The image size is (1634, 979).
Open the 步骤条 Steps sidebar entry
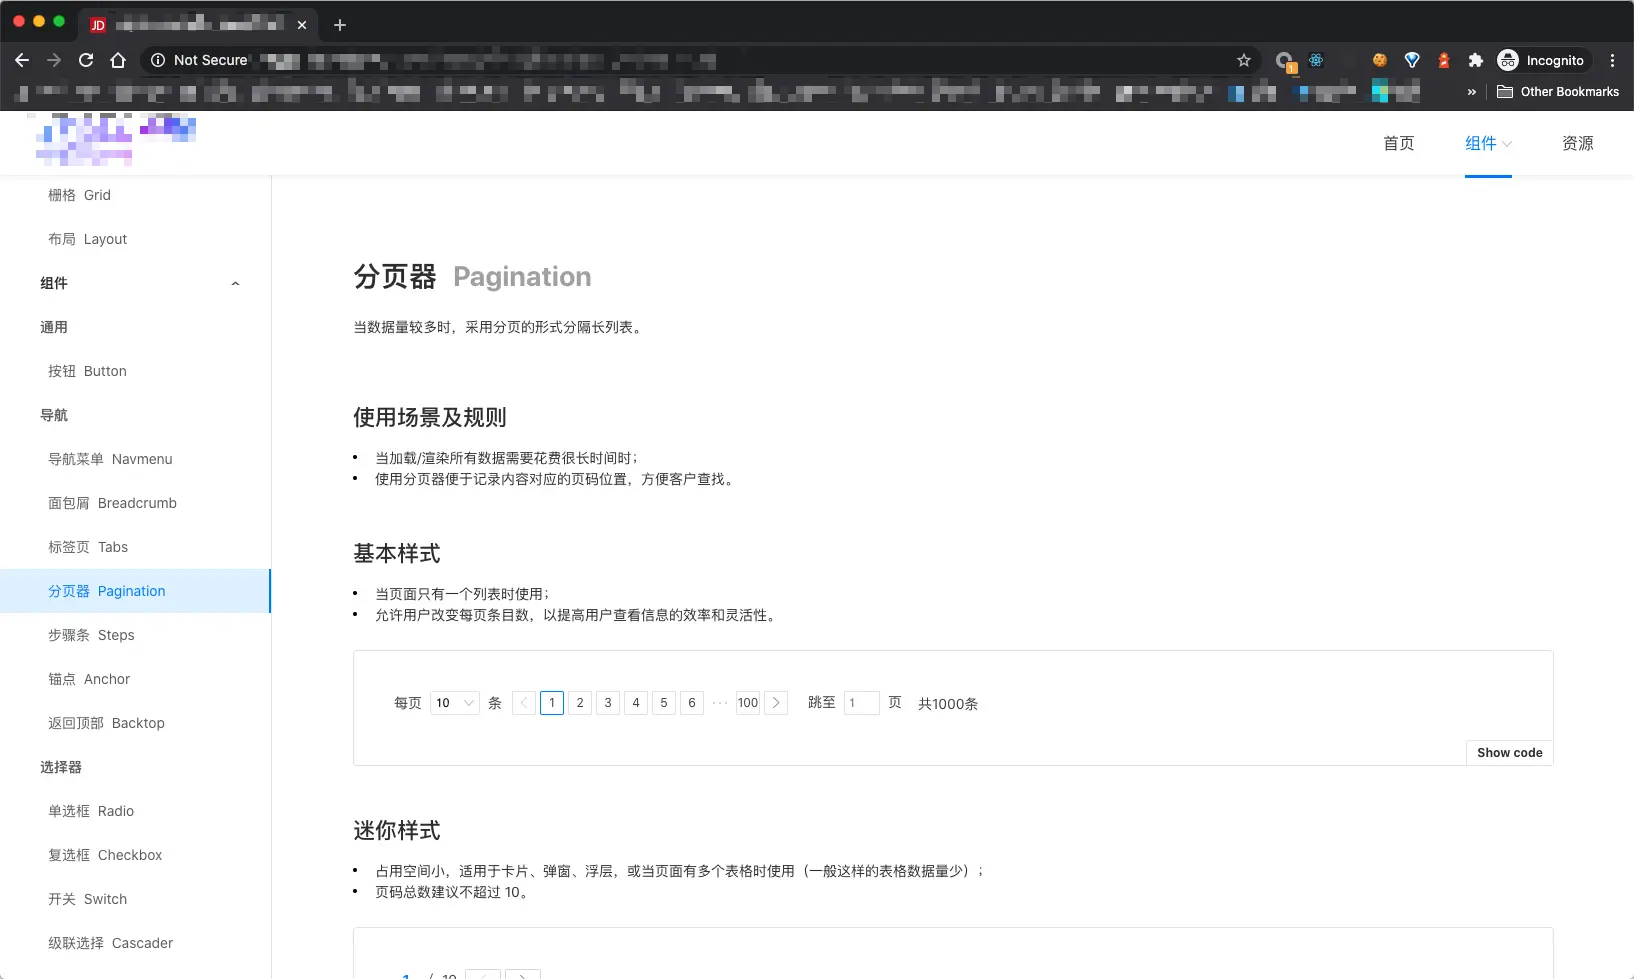click(91, 634)
